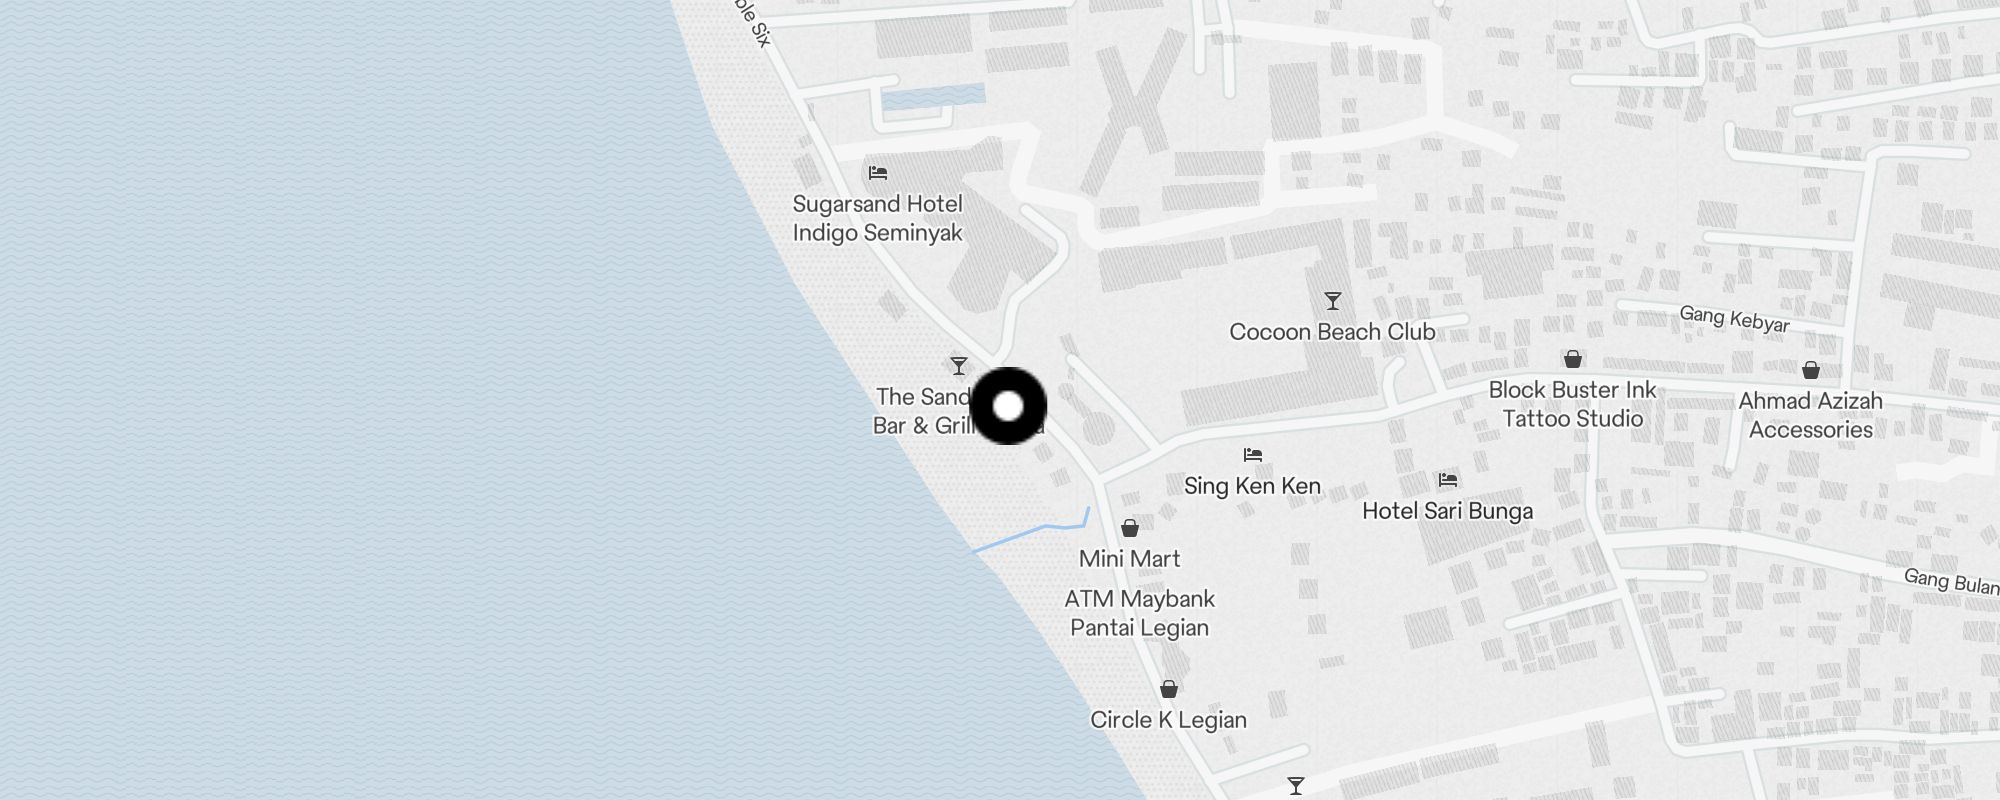Image resolution: width=2000 pixels, height=800 pixels.
Task: Select the Gang Bulan street label
Action: tap(1951, 581)
